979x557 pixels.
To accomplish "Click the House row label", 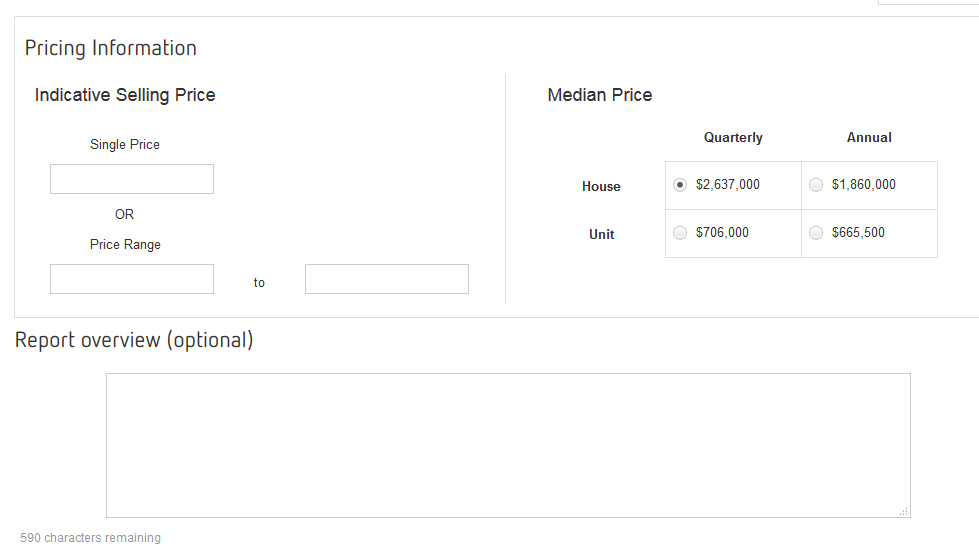I will (601, 187).
